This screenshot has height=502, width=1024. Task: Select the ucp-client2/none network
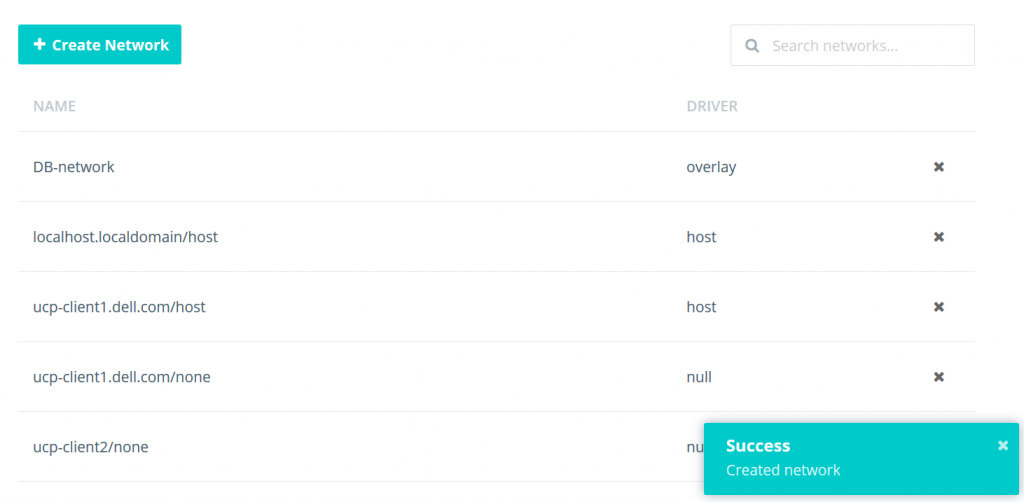90,447
